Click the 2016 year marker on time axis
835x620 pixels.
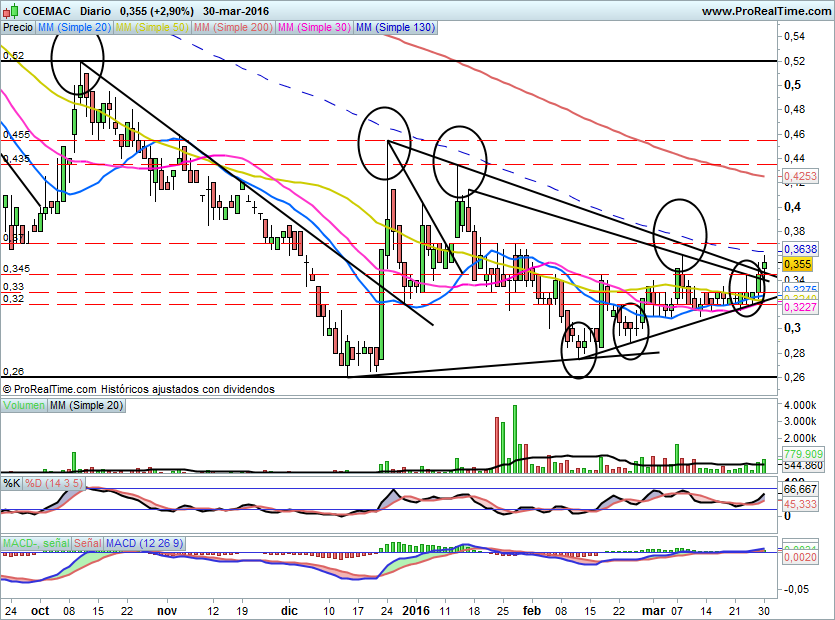point(414,610)
